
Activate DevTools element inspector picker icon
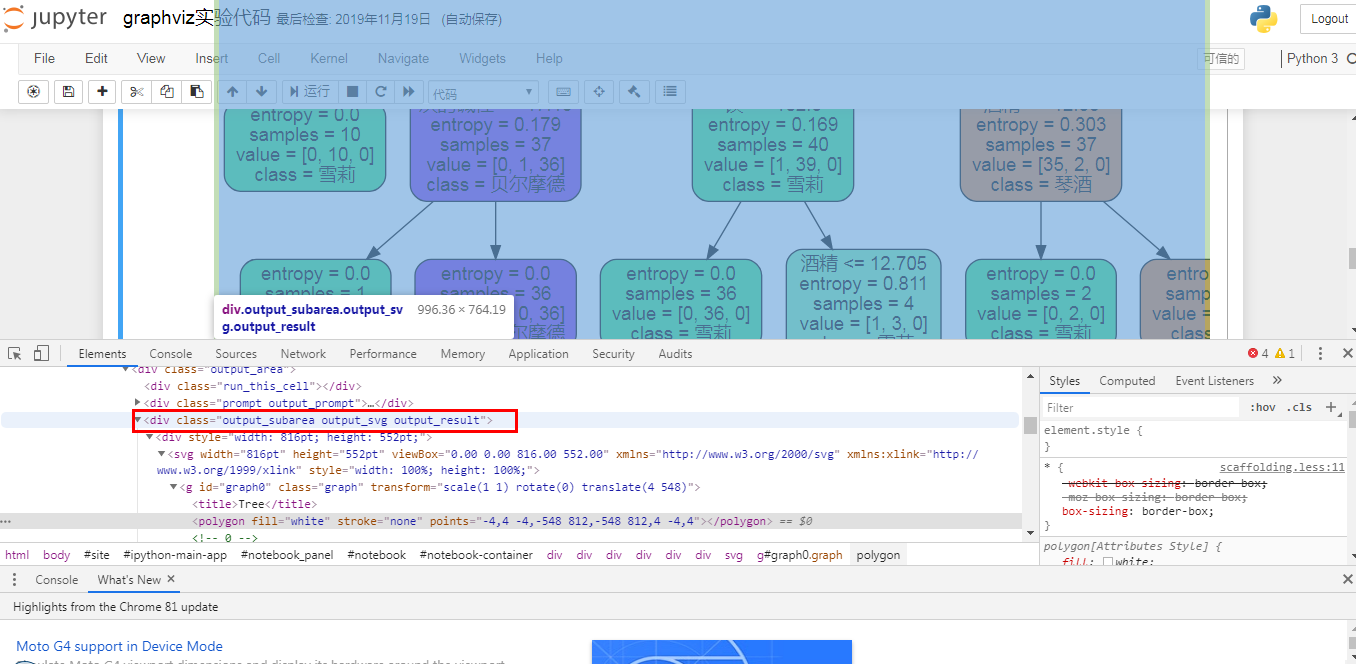15,353
